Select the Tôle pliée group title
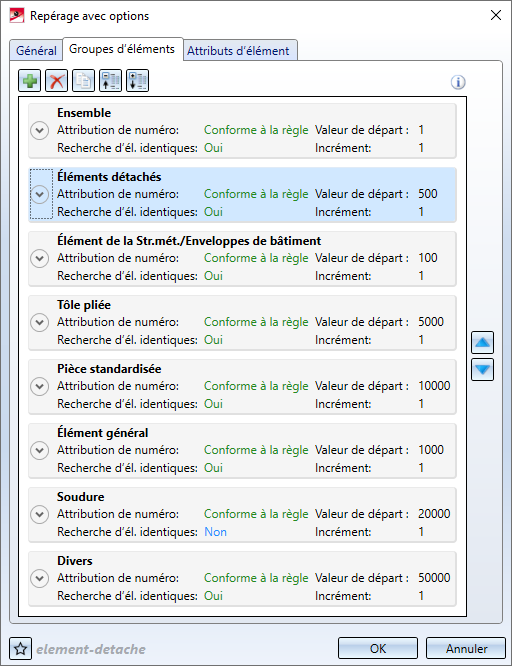Screen dimensions: 512x666 84,305
